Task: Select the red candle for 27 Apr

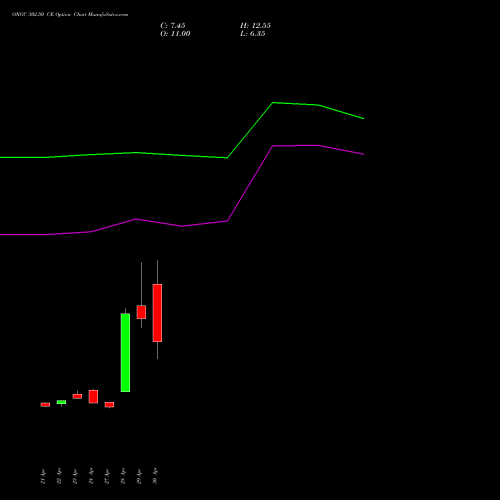Action: (x=109, y=405)
